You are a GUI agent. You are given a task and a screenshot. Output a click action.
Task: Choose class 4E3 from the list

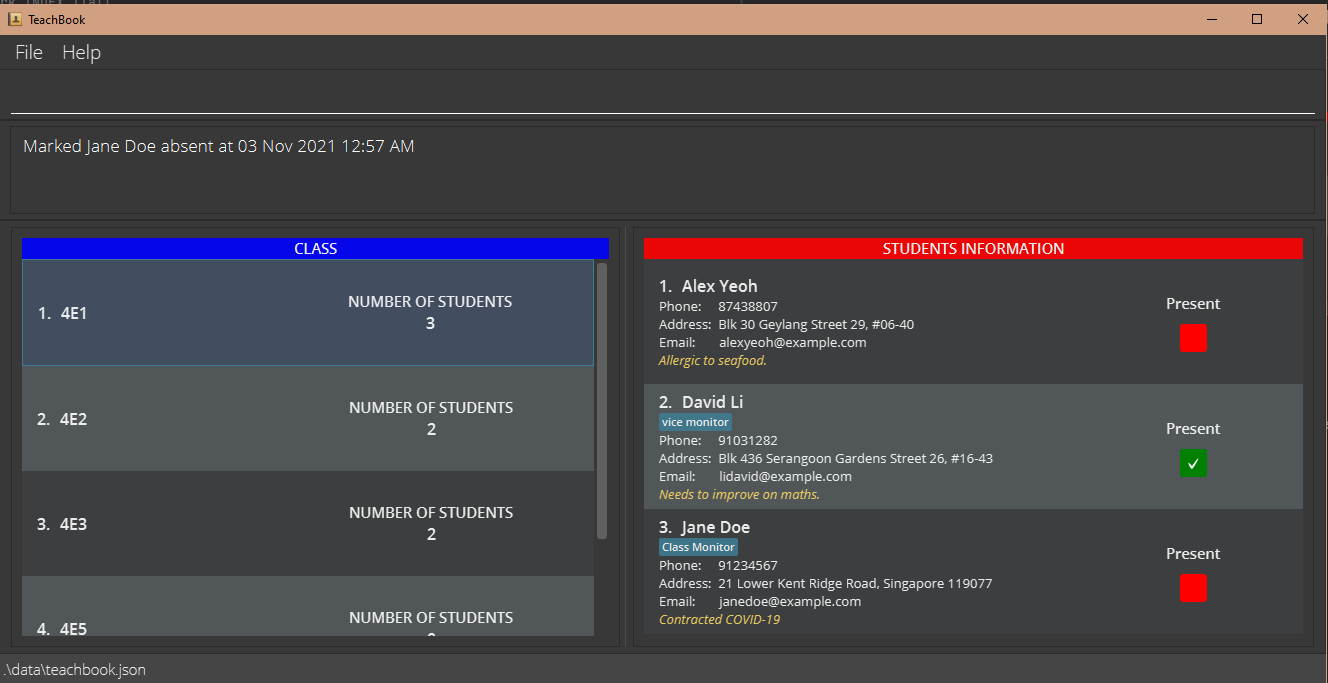coord(307,524)
